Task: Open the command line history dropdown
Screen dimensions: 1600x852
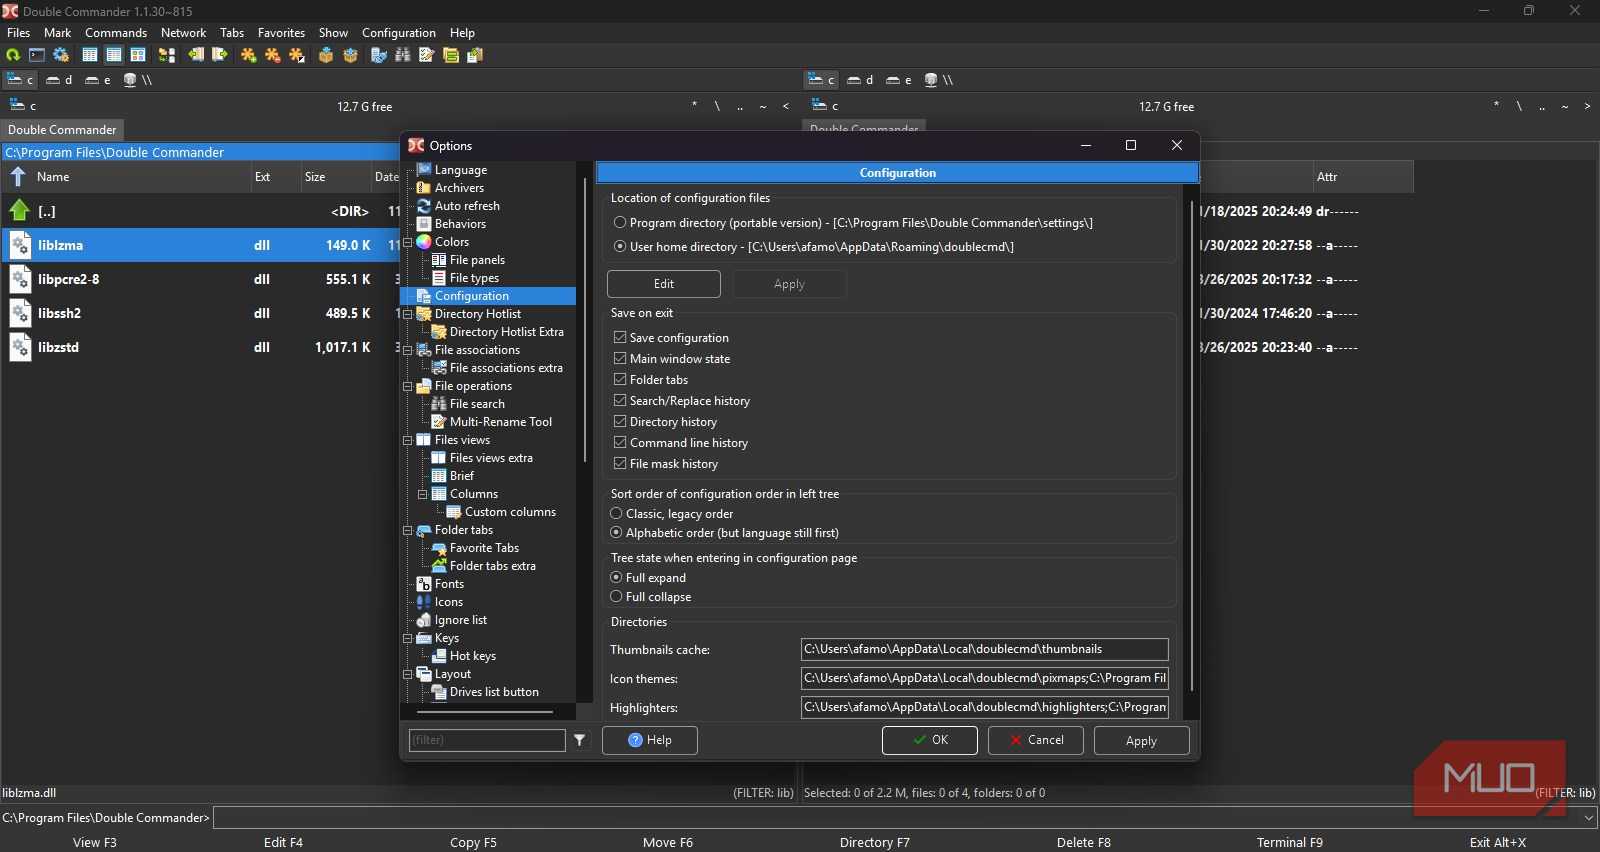Action: click(1589, 818)
